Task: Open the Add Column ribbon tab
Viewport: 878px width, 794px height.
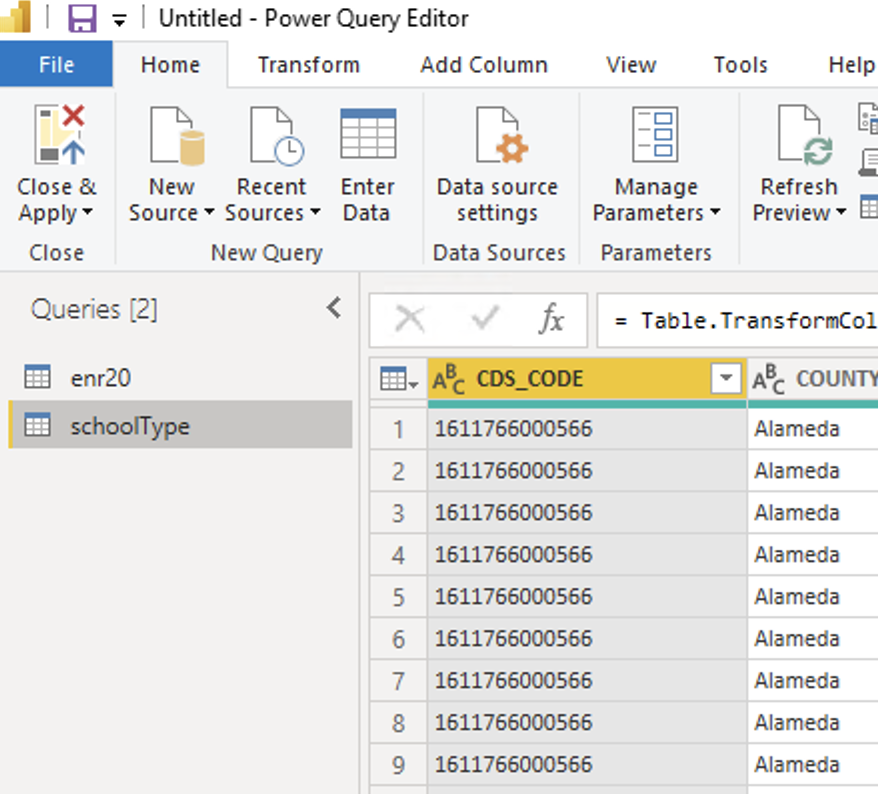Action: click(x=484, y=65)
